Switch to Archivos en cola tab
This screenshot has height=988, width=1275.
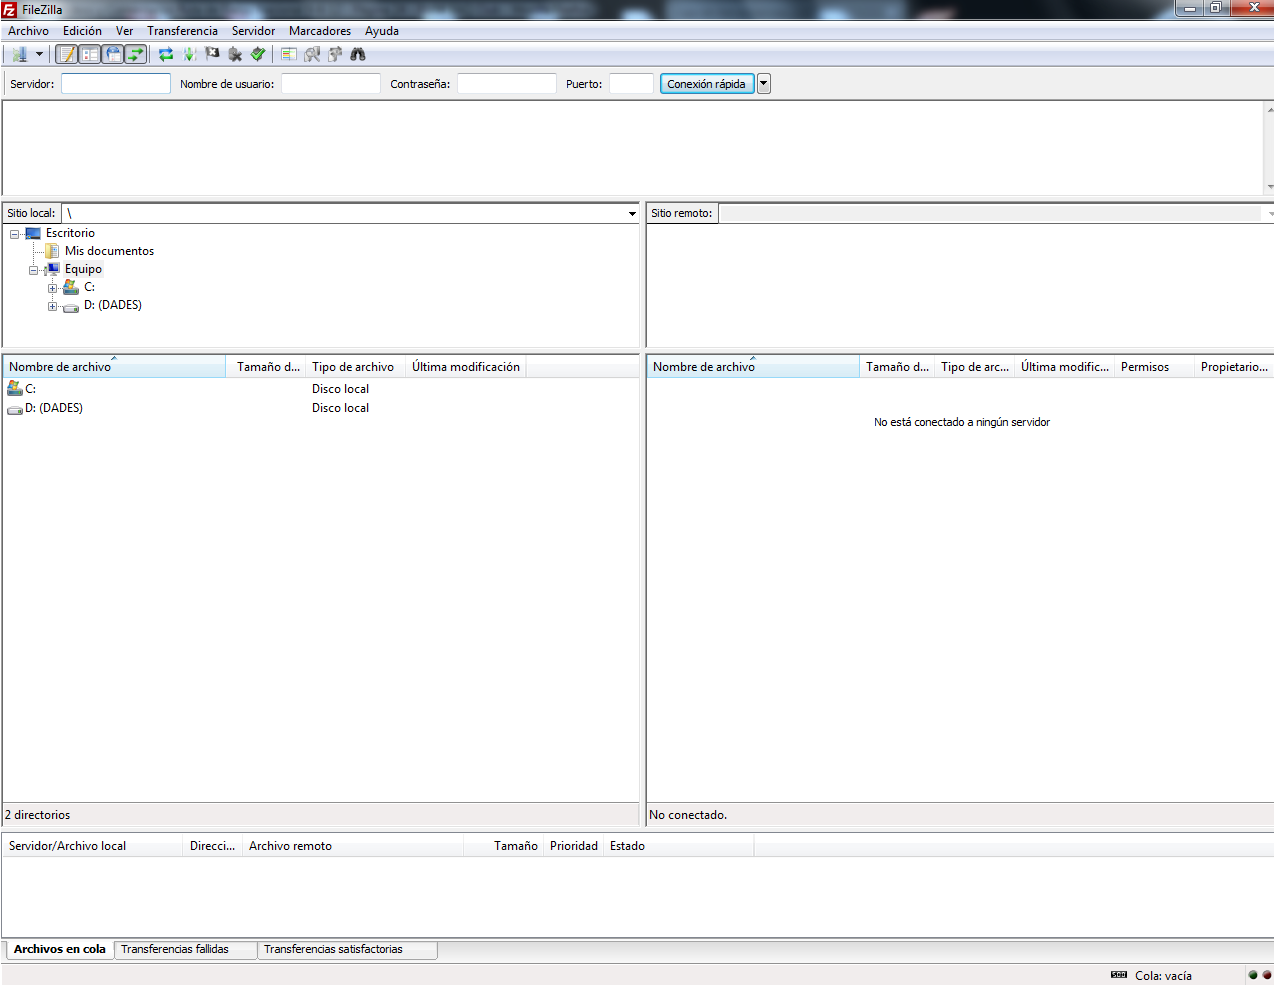[60, 949]
